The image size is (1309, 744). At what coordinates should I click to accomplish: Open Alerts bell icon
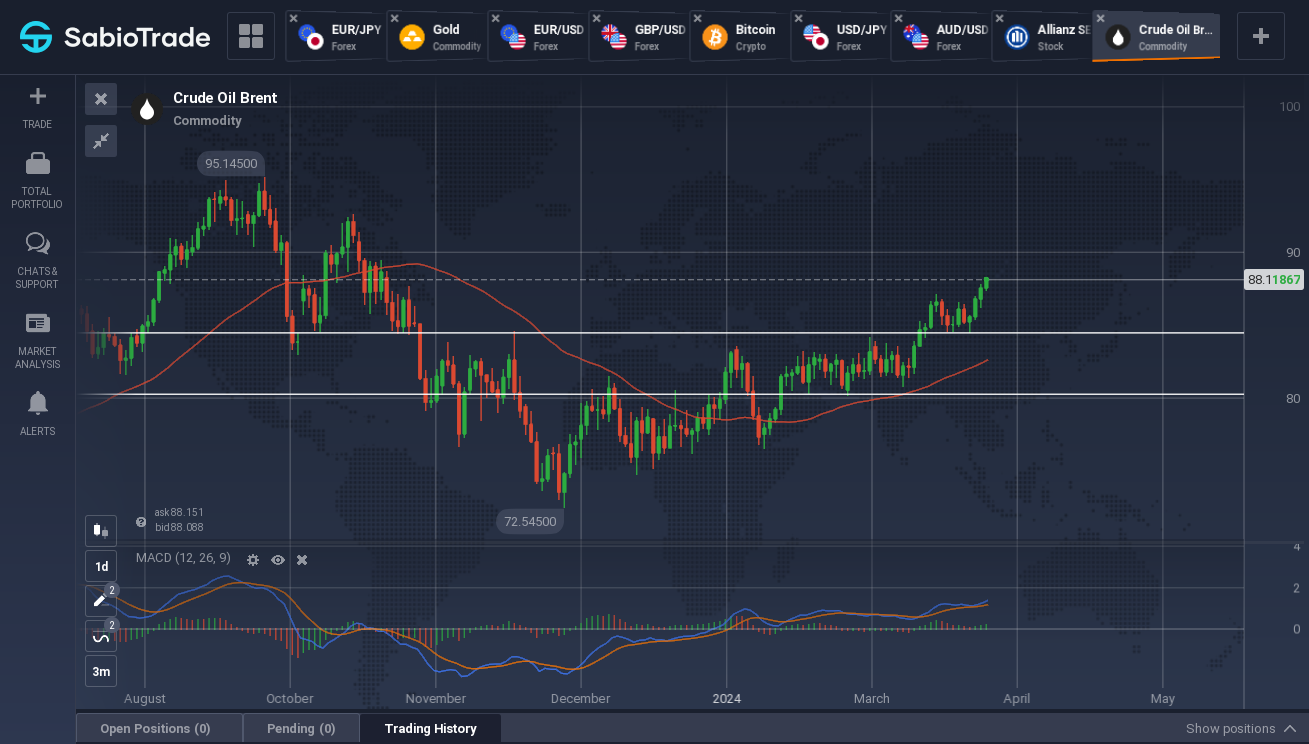37,403
